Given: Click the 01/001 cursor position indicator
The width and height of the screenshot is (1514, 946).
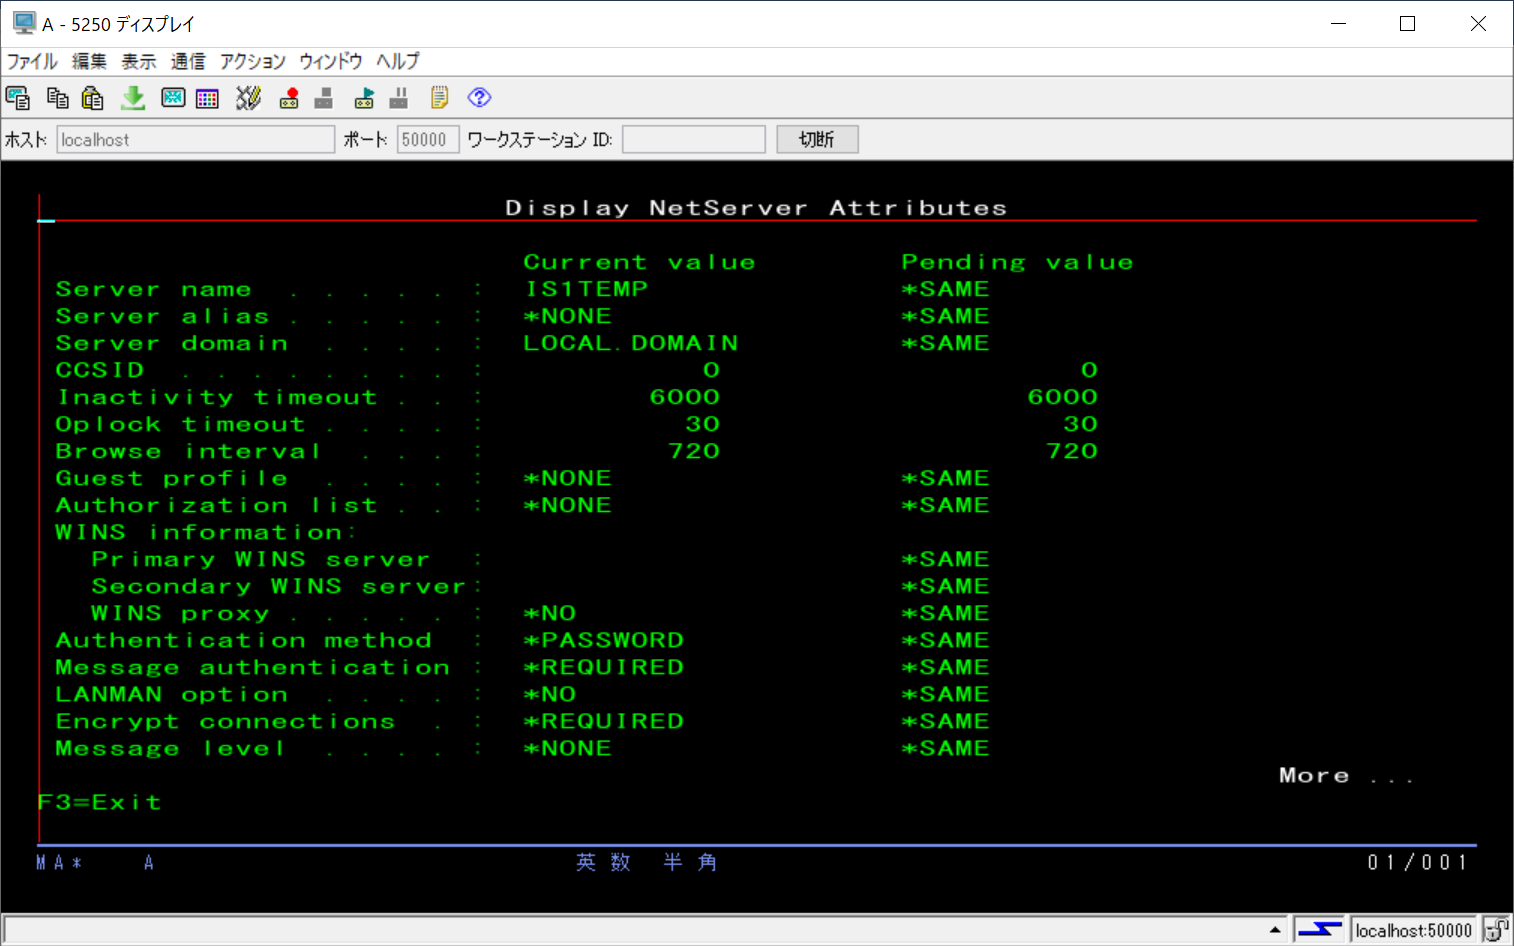Looking at the screenshot, I should pyautogui.click(x=1417, y=862).
